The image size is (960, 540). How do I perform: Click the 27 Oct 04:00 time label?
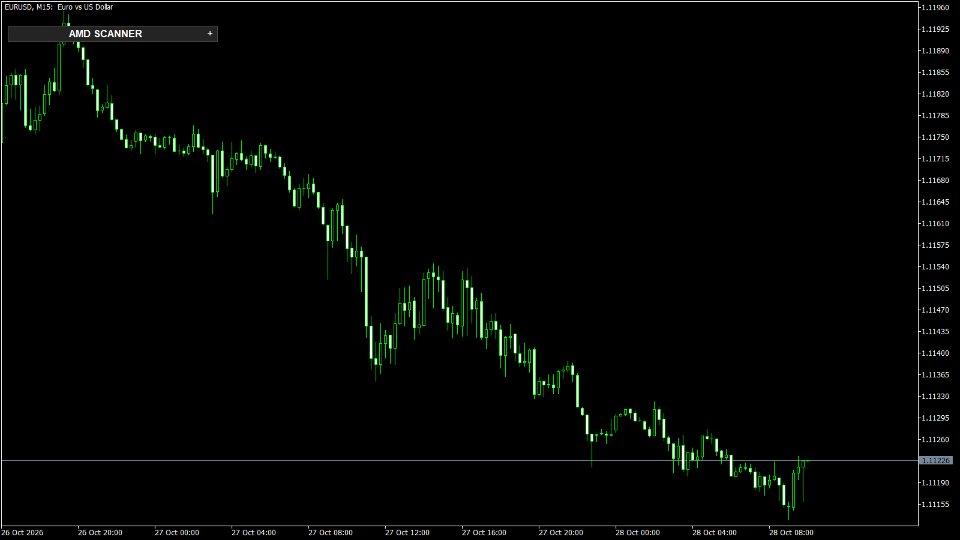pos(253,533)
